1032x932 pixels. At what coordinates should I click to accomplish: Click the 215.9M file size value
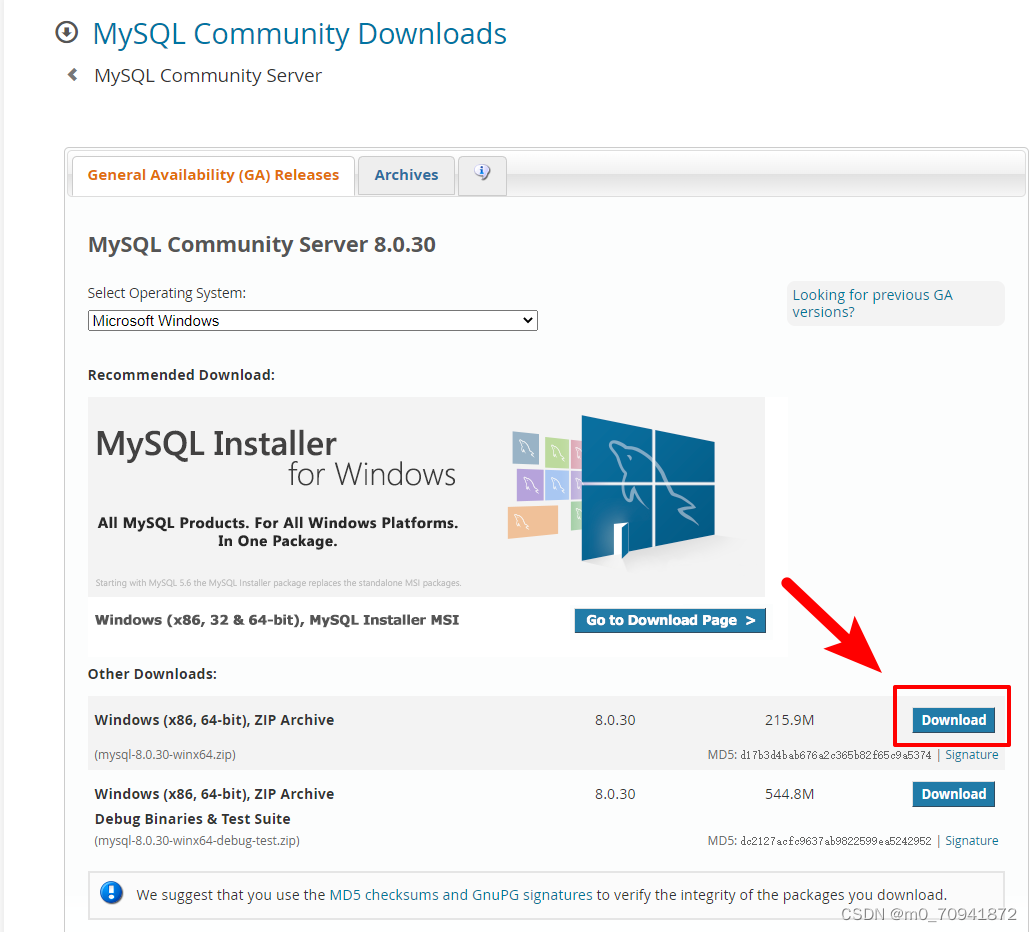click(x=789, y=720)
